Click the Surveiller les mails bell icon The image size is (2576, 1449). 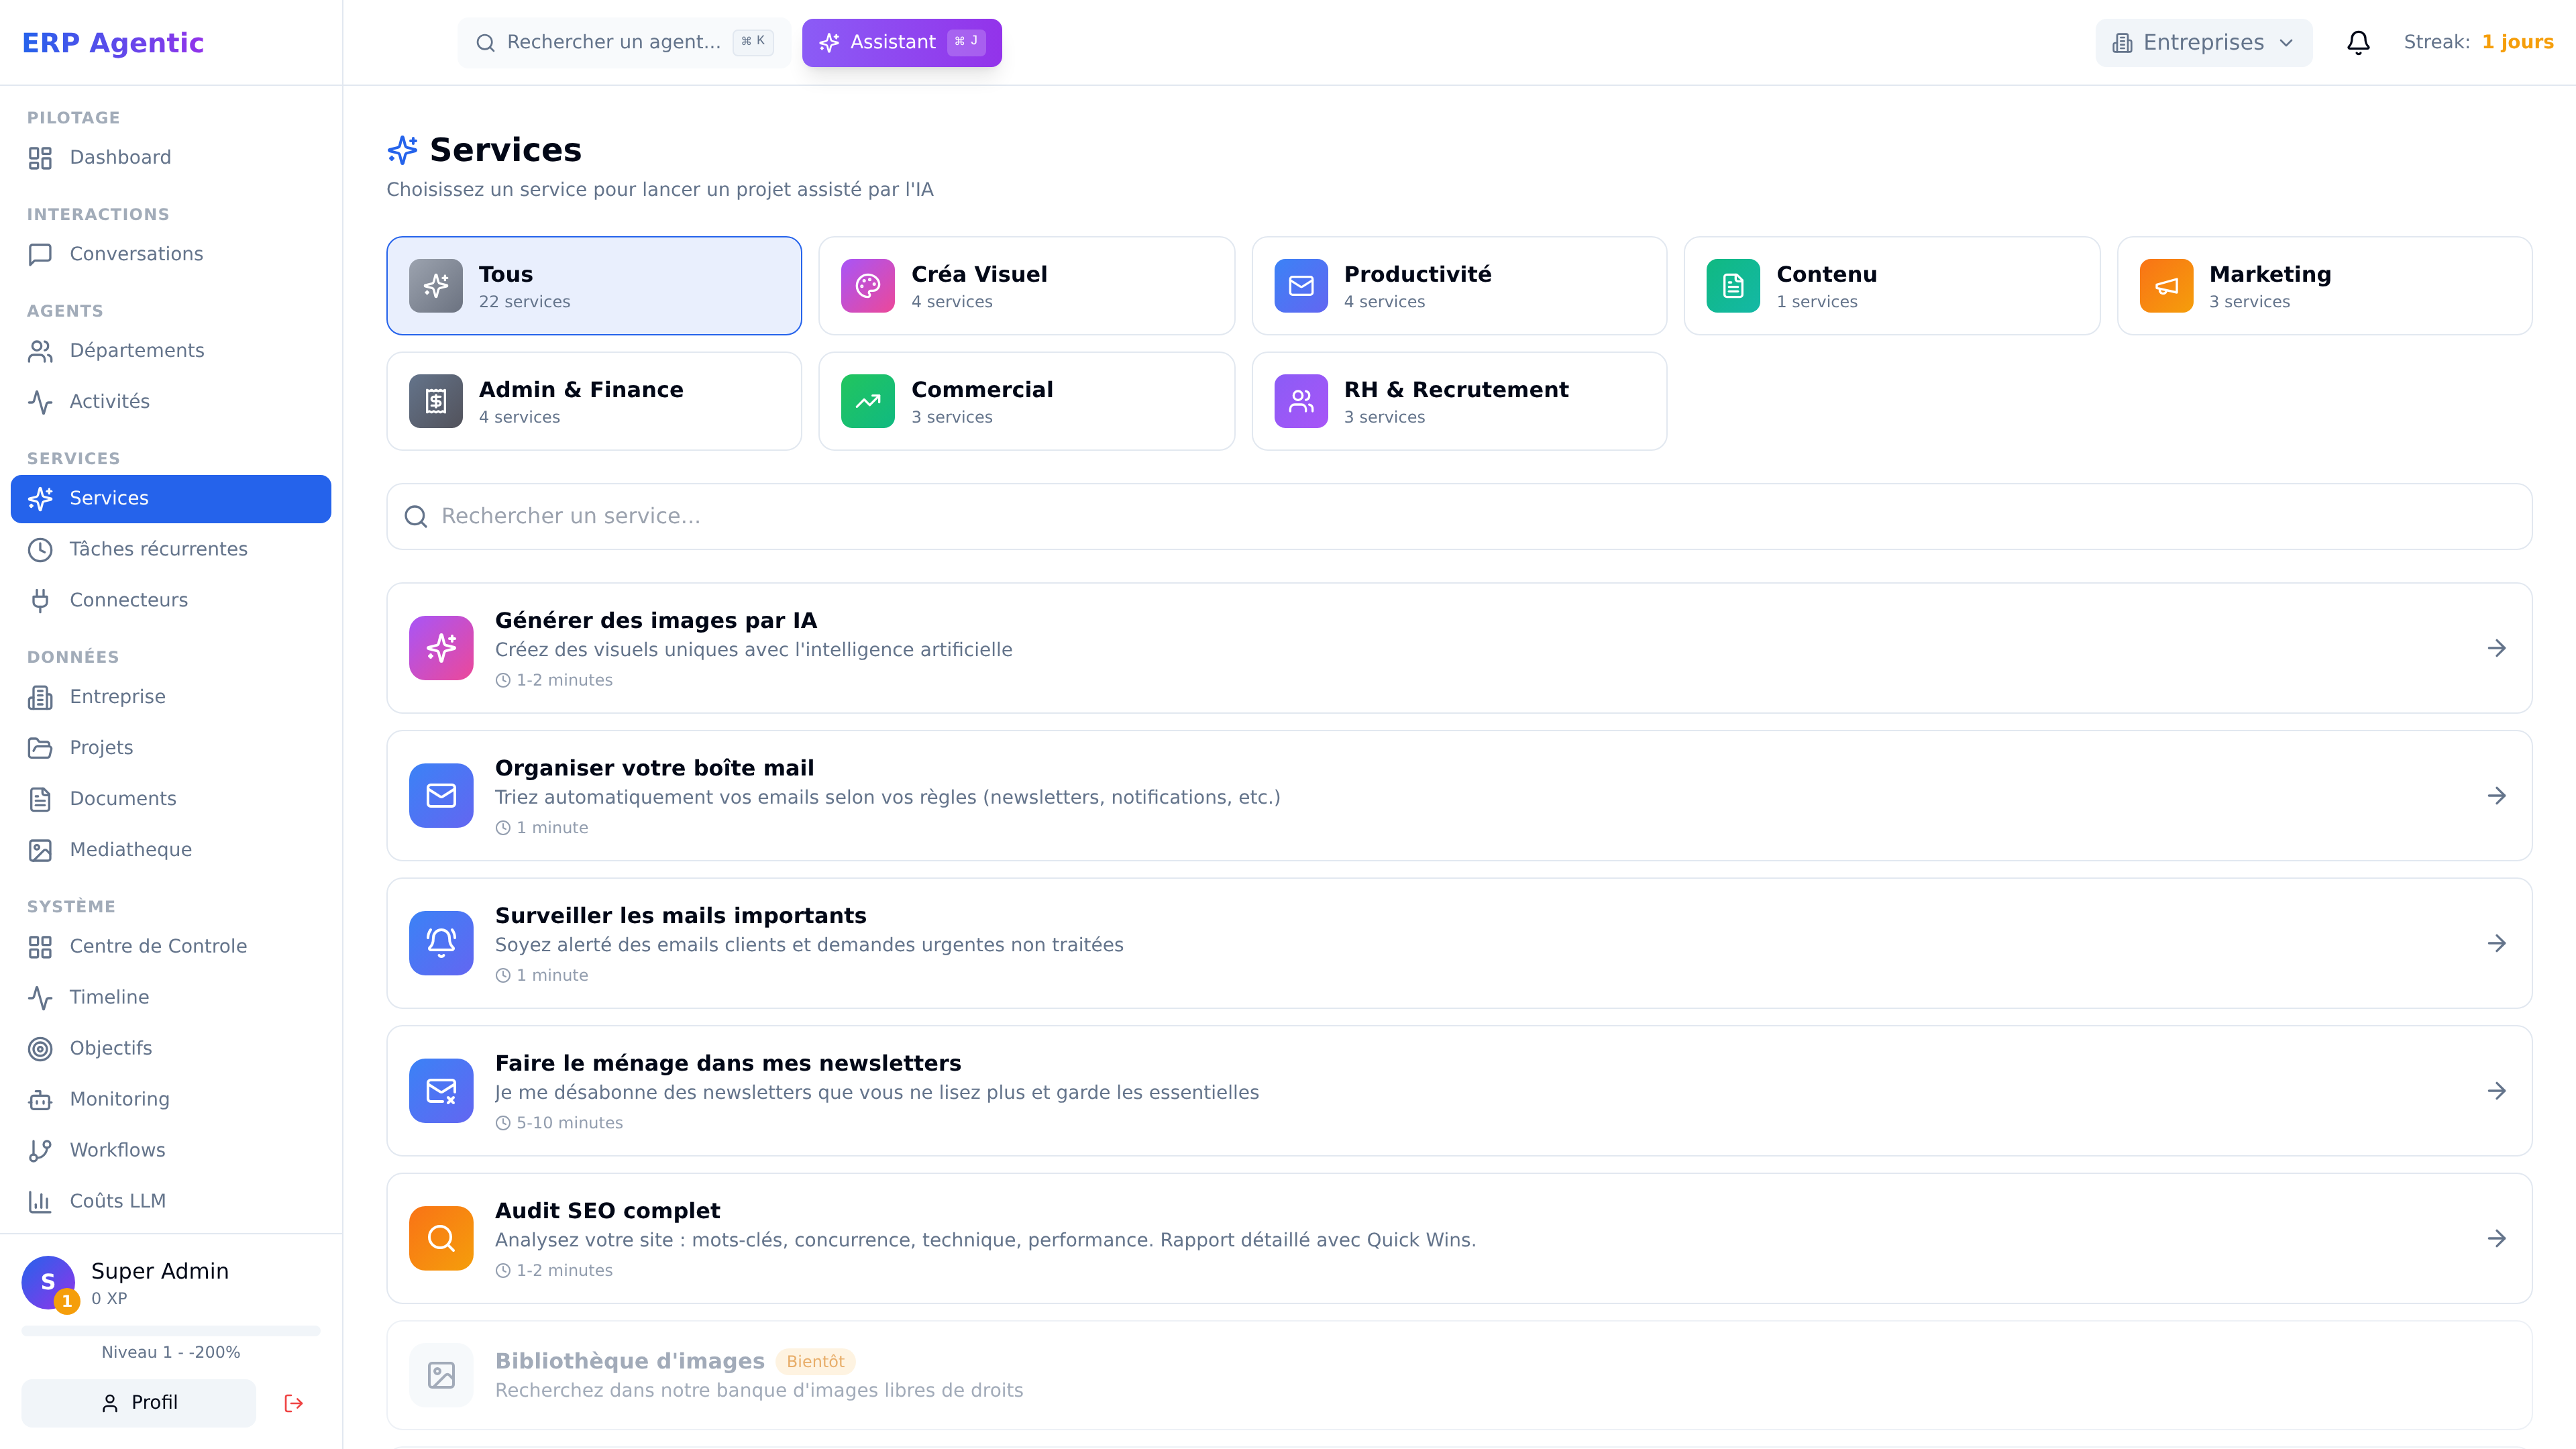coord(441,943)
